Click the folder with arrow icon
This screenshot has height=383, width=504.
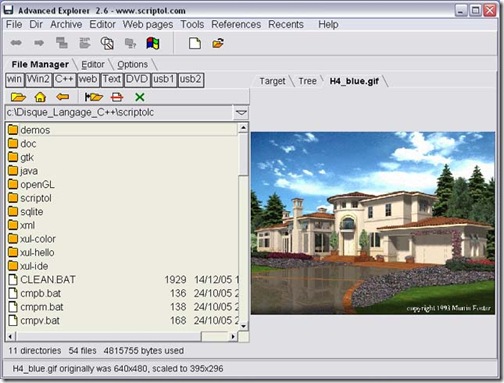click(x=94, y=97)
